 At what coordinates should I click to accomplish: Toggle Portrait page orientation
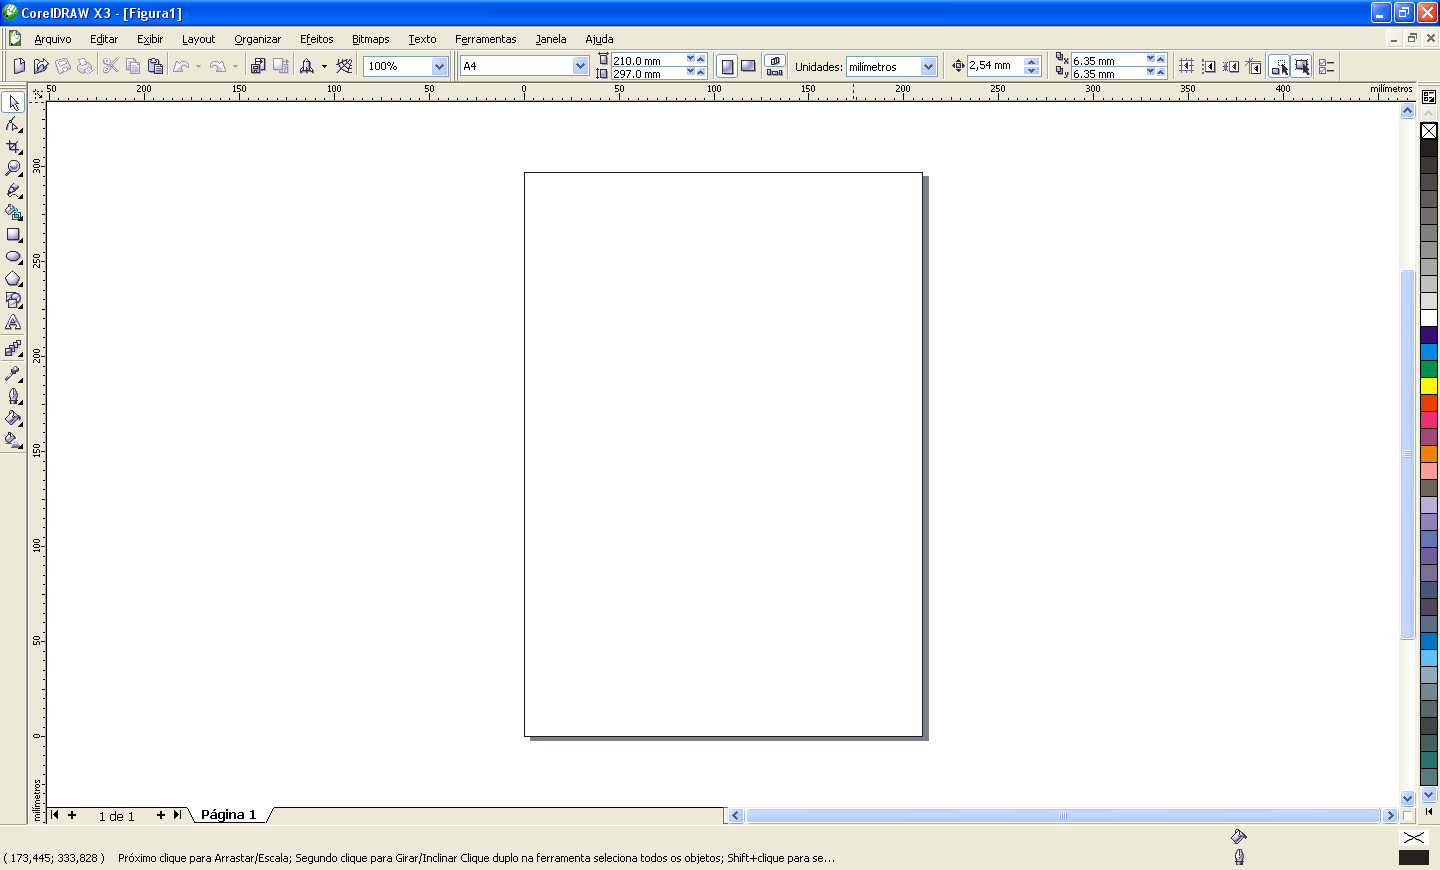point(727,66)
